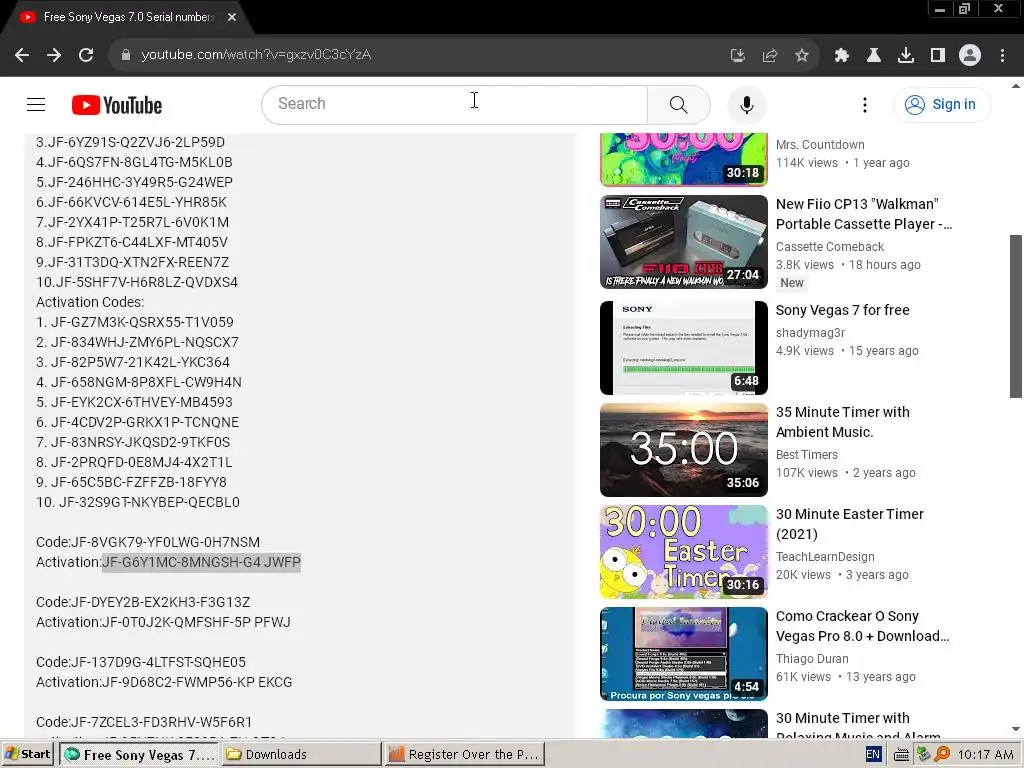Click the Mrs. Countdown channel name
This screenshot has height=768, width=1024.
pyautogui.click(x=820, y=145)
